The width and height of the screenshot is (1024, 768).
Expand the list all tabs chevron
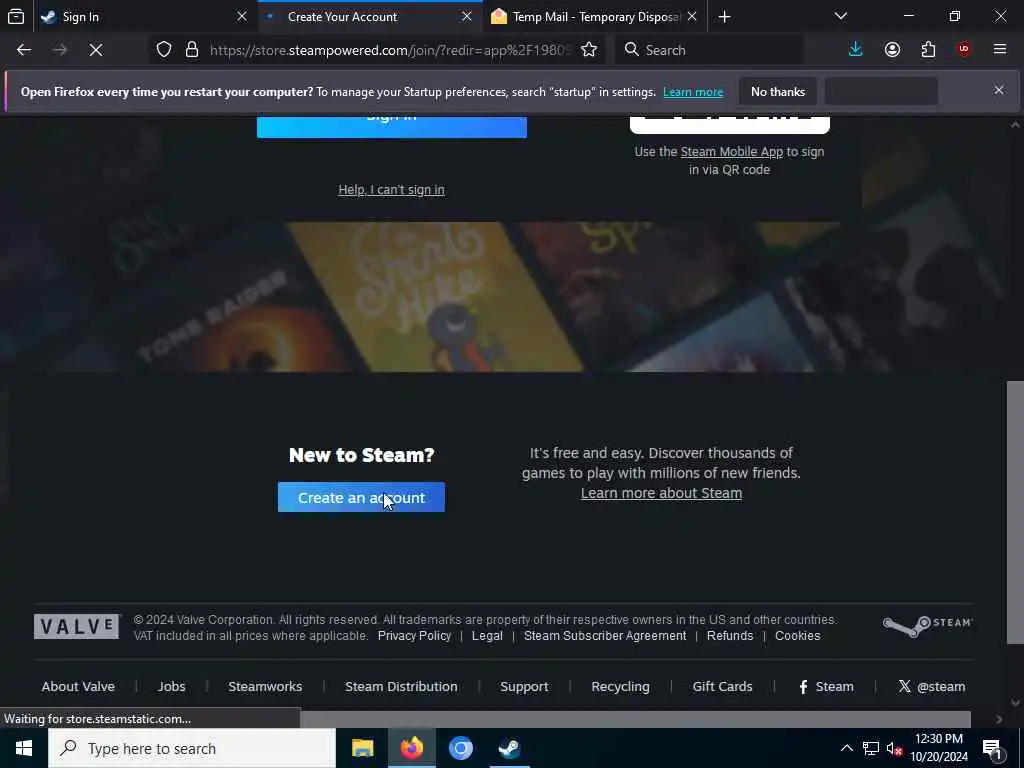tap(841, 16)
